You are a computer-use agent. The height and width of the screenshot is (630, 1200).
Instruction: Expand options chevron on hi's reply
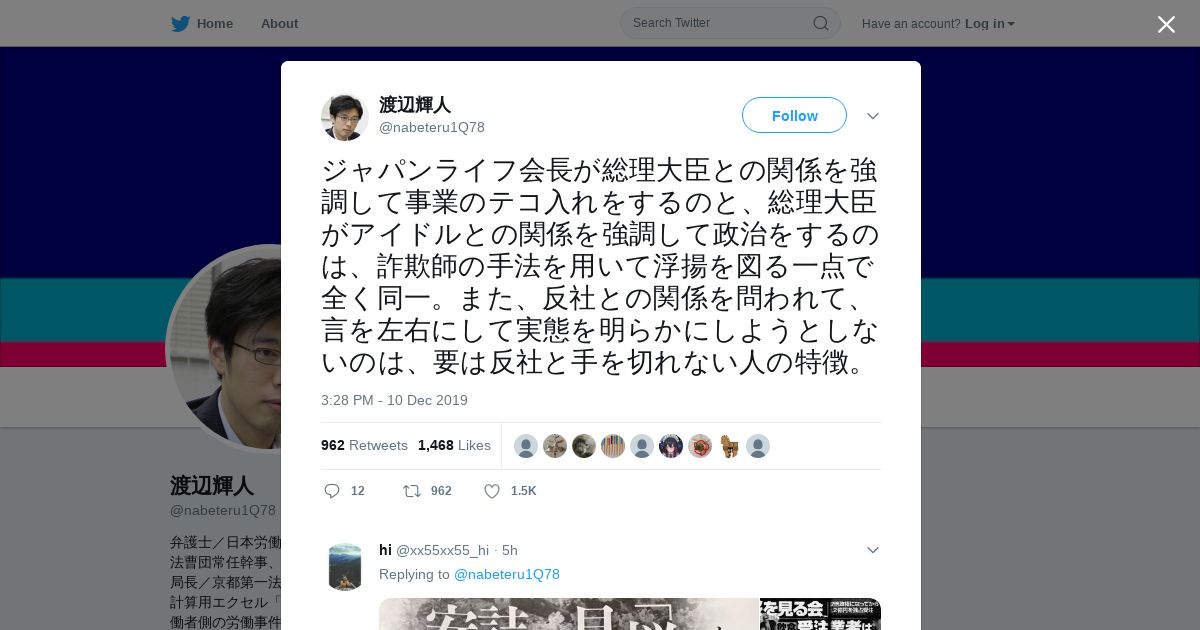pos(873,550)
